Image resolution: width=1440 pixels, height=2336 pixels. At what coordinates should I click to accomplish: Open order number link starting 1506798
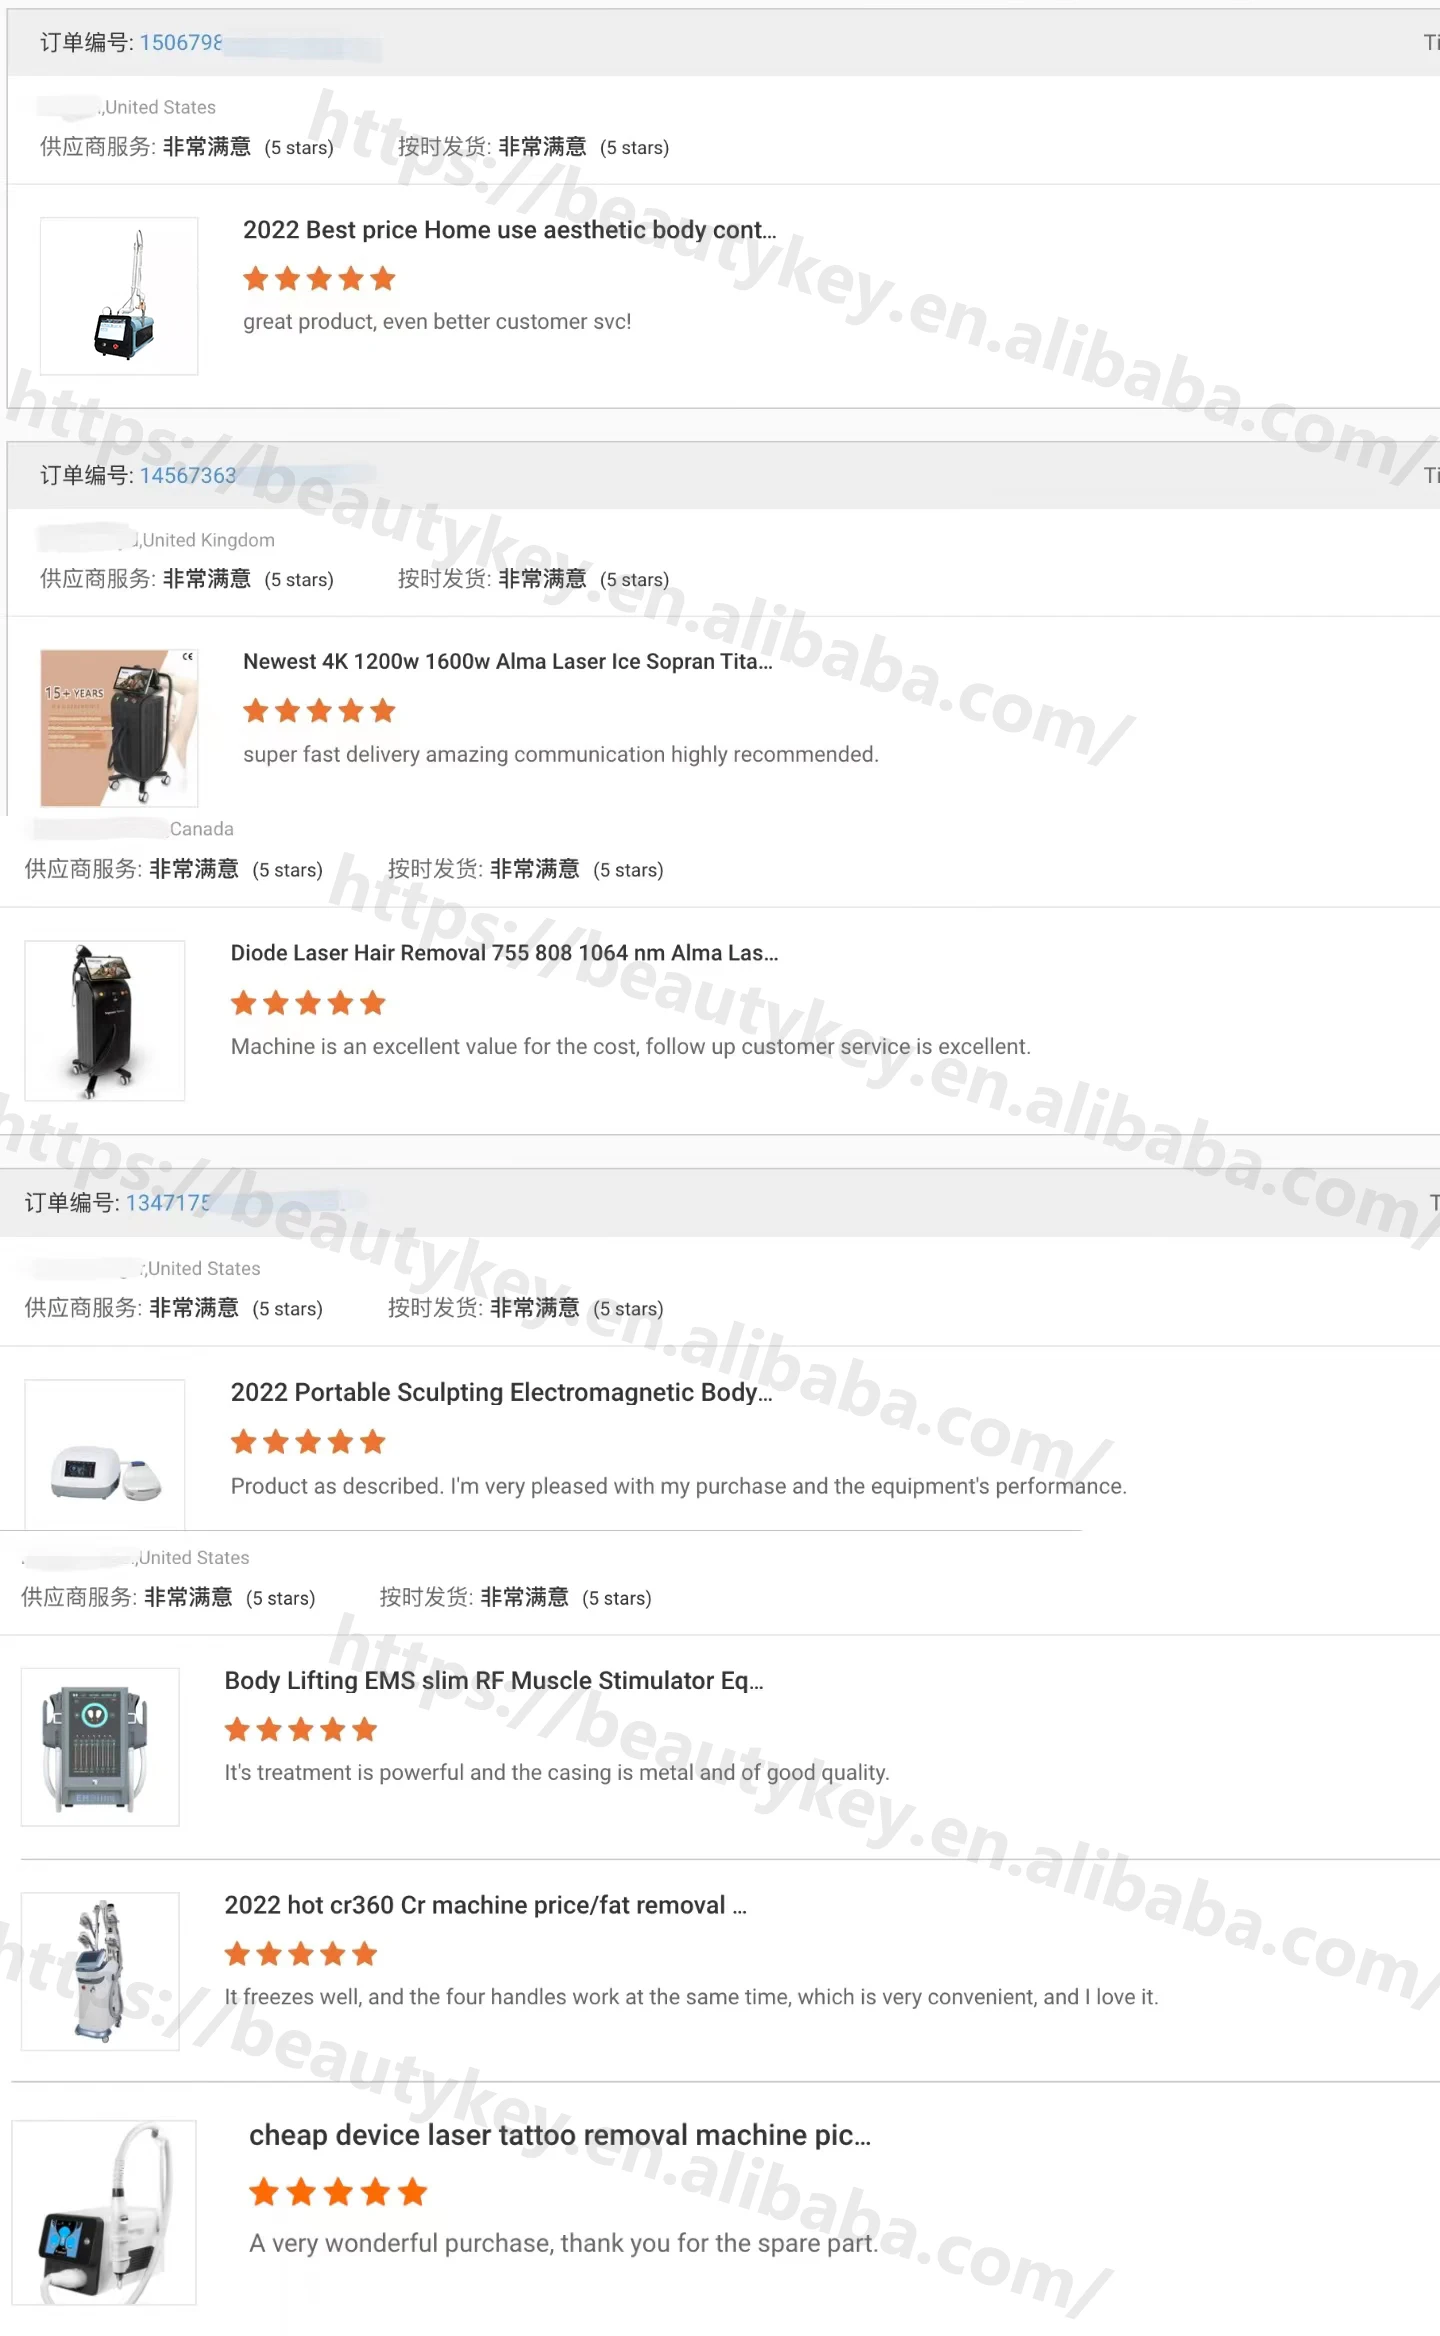coord(180,42)
